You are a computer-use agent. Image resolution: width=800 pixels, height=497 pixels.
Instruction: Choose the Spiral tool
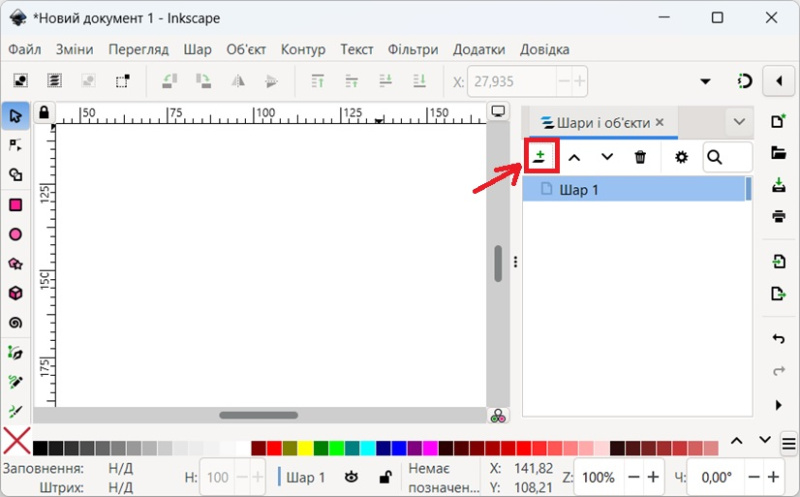point(15,322)
